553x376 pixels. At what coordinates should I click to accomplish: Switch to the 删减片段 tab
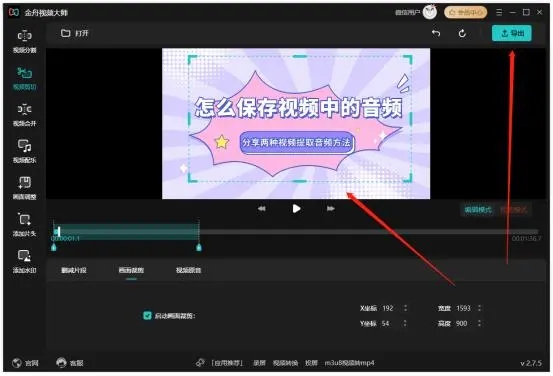coord(74,270)
